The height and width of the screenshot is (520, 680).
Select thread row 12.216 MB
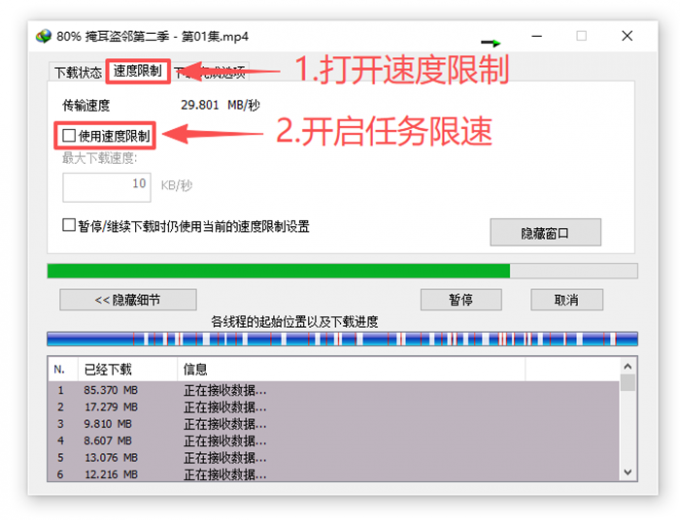coord(334,474)
